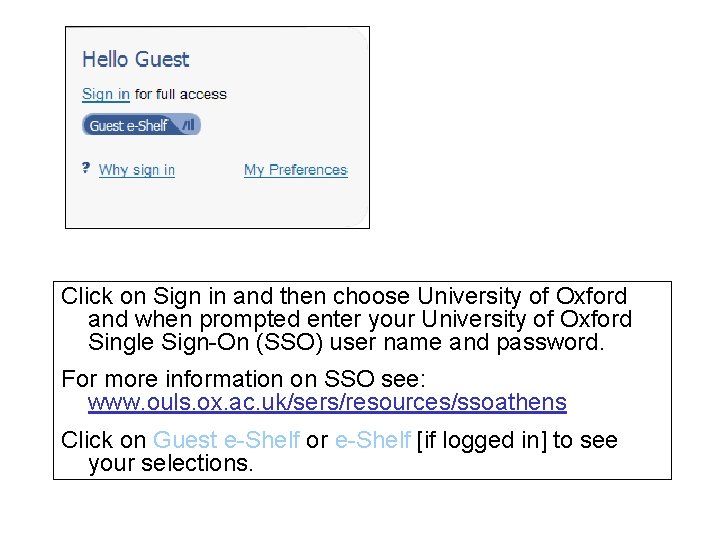Click the Sign in link
This screenshot has height=540, width=720.
click(x=105, y=94)
